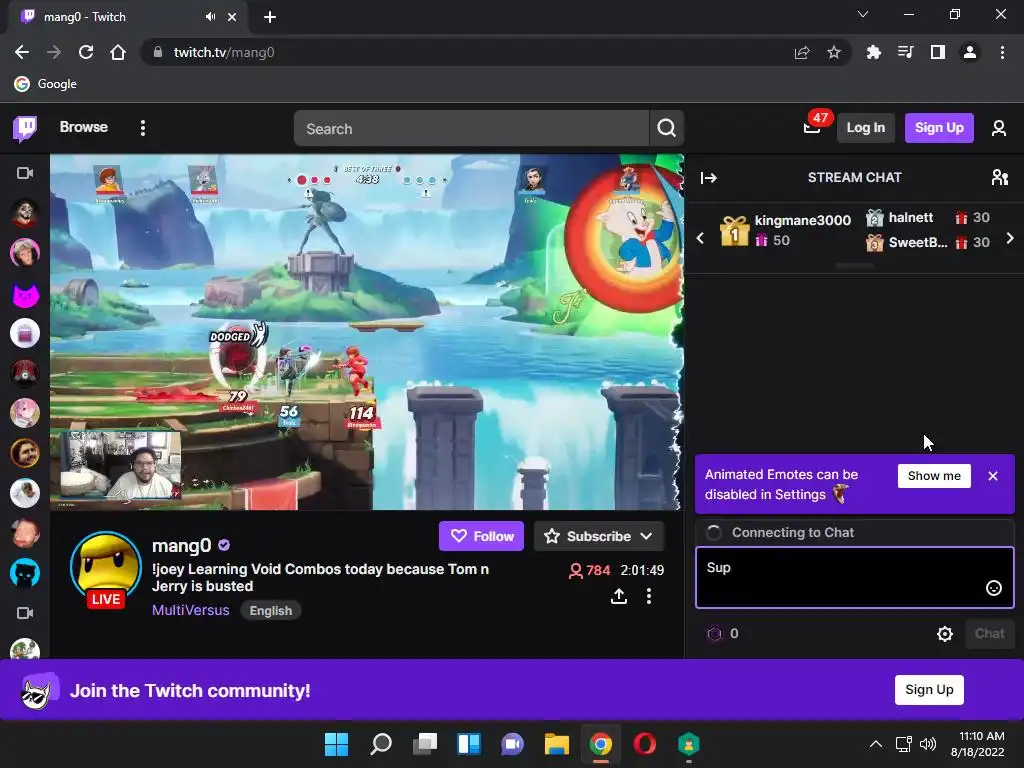Open stream more options three-dot menu

tap(648, 596)
